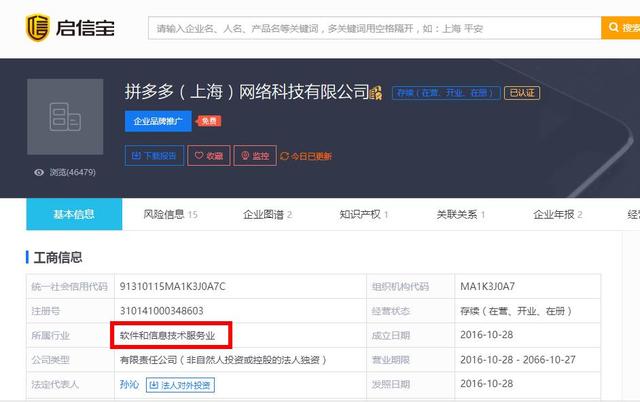Image resolution: width=640 pixels, height=402 pixels.
Task: Click the 工商信息 section heading
Action: (x=58, y=258)
